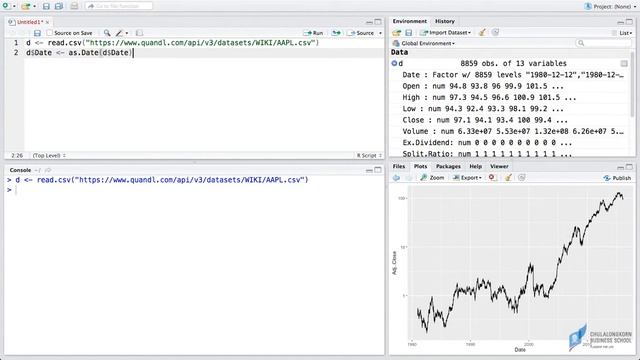Refresh current plot icon
Image resolution: width=640 pixels, height=360 pixels.
521,178
